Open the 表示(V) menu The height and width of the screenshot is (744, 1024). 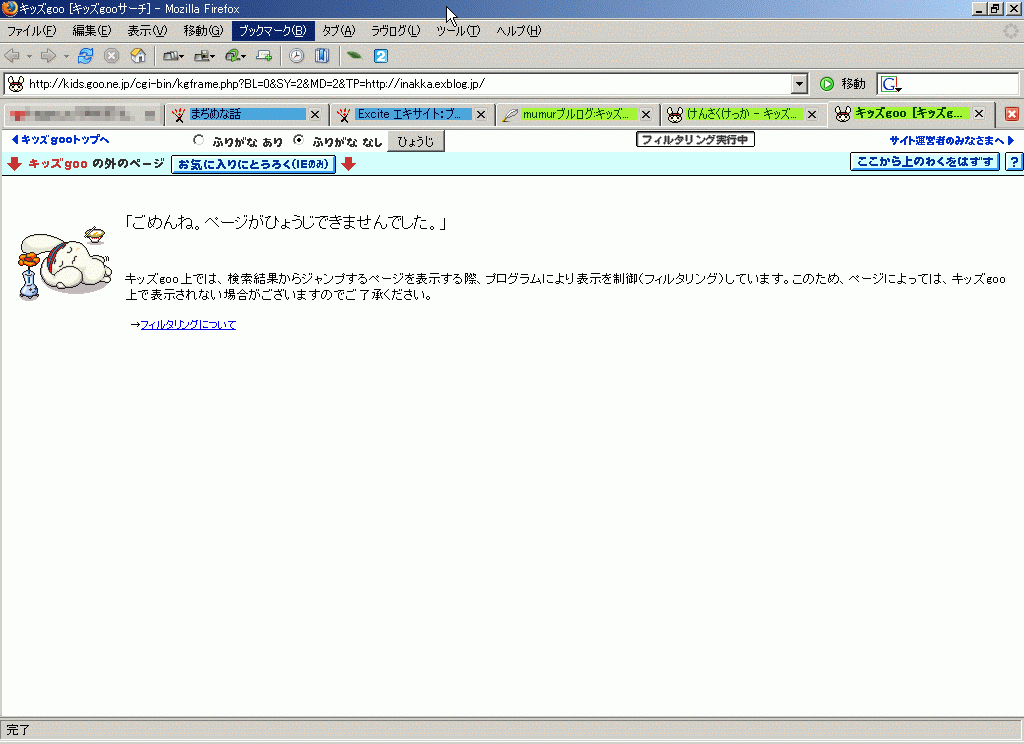coord(147,31)
